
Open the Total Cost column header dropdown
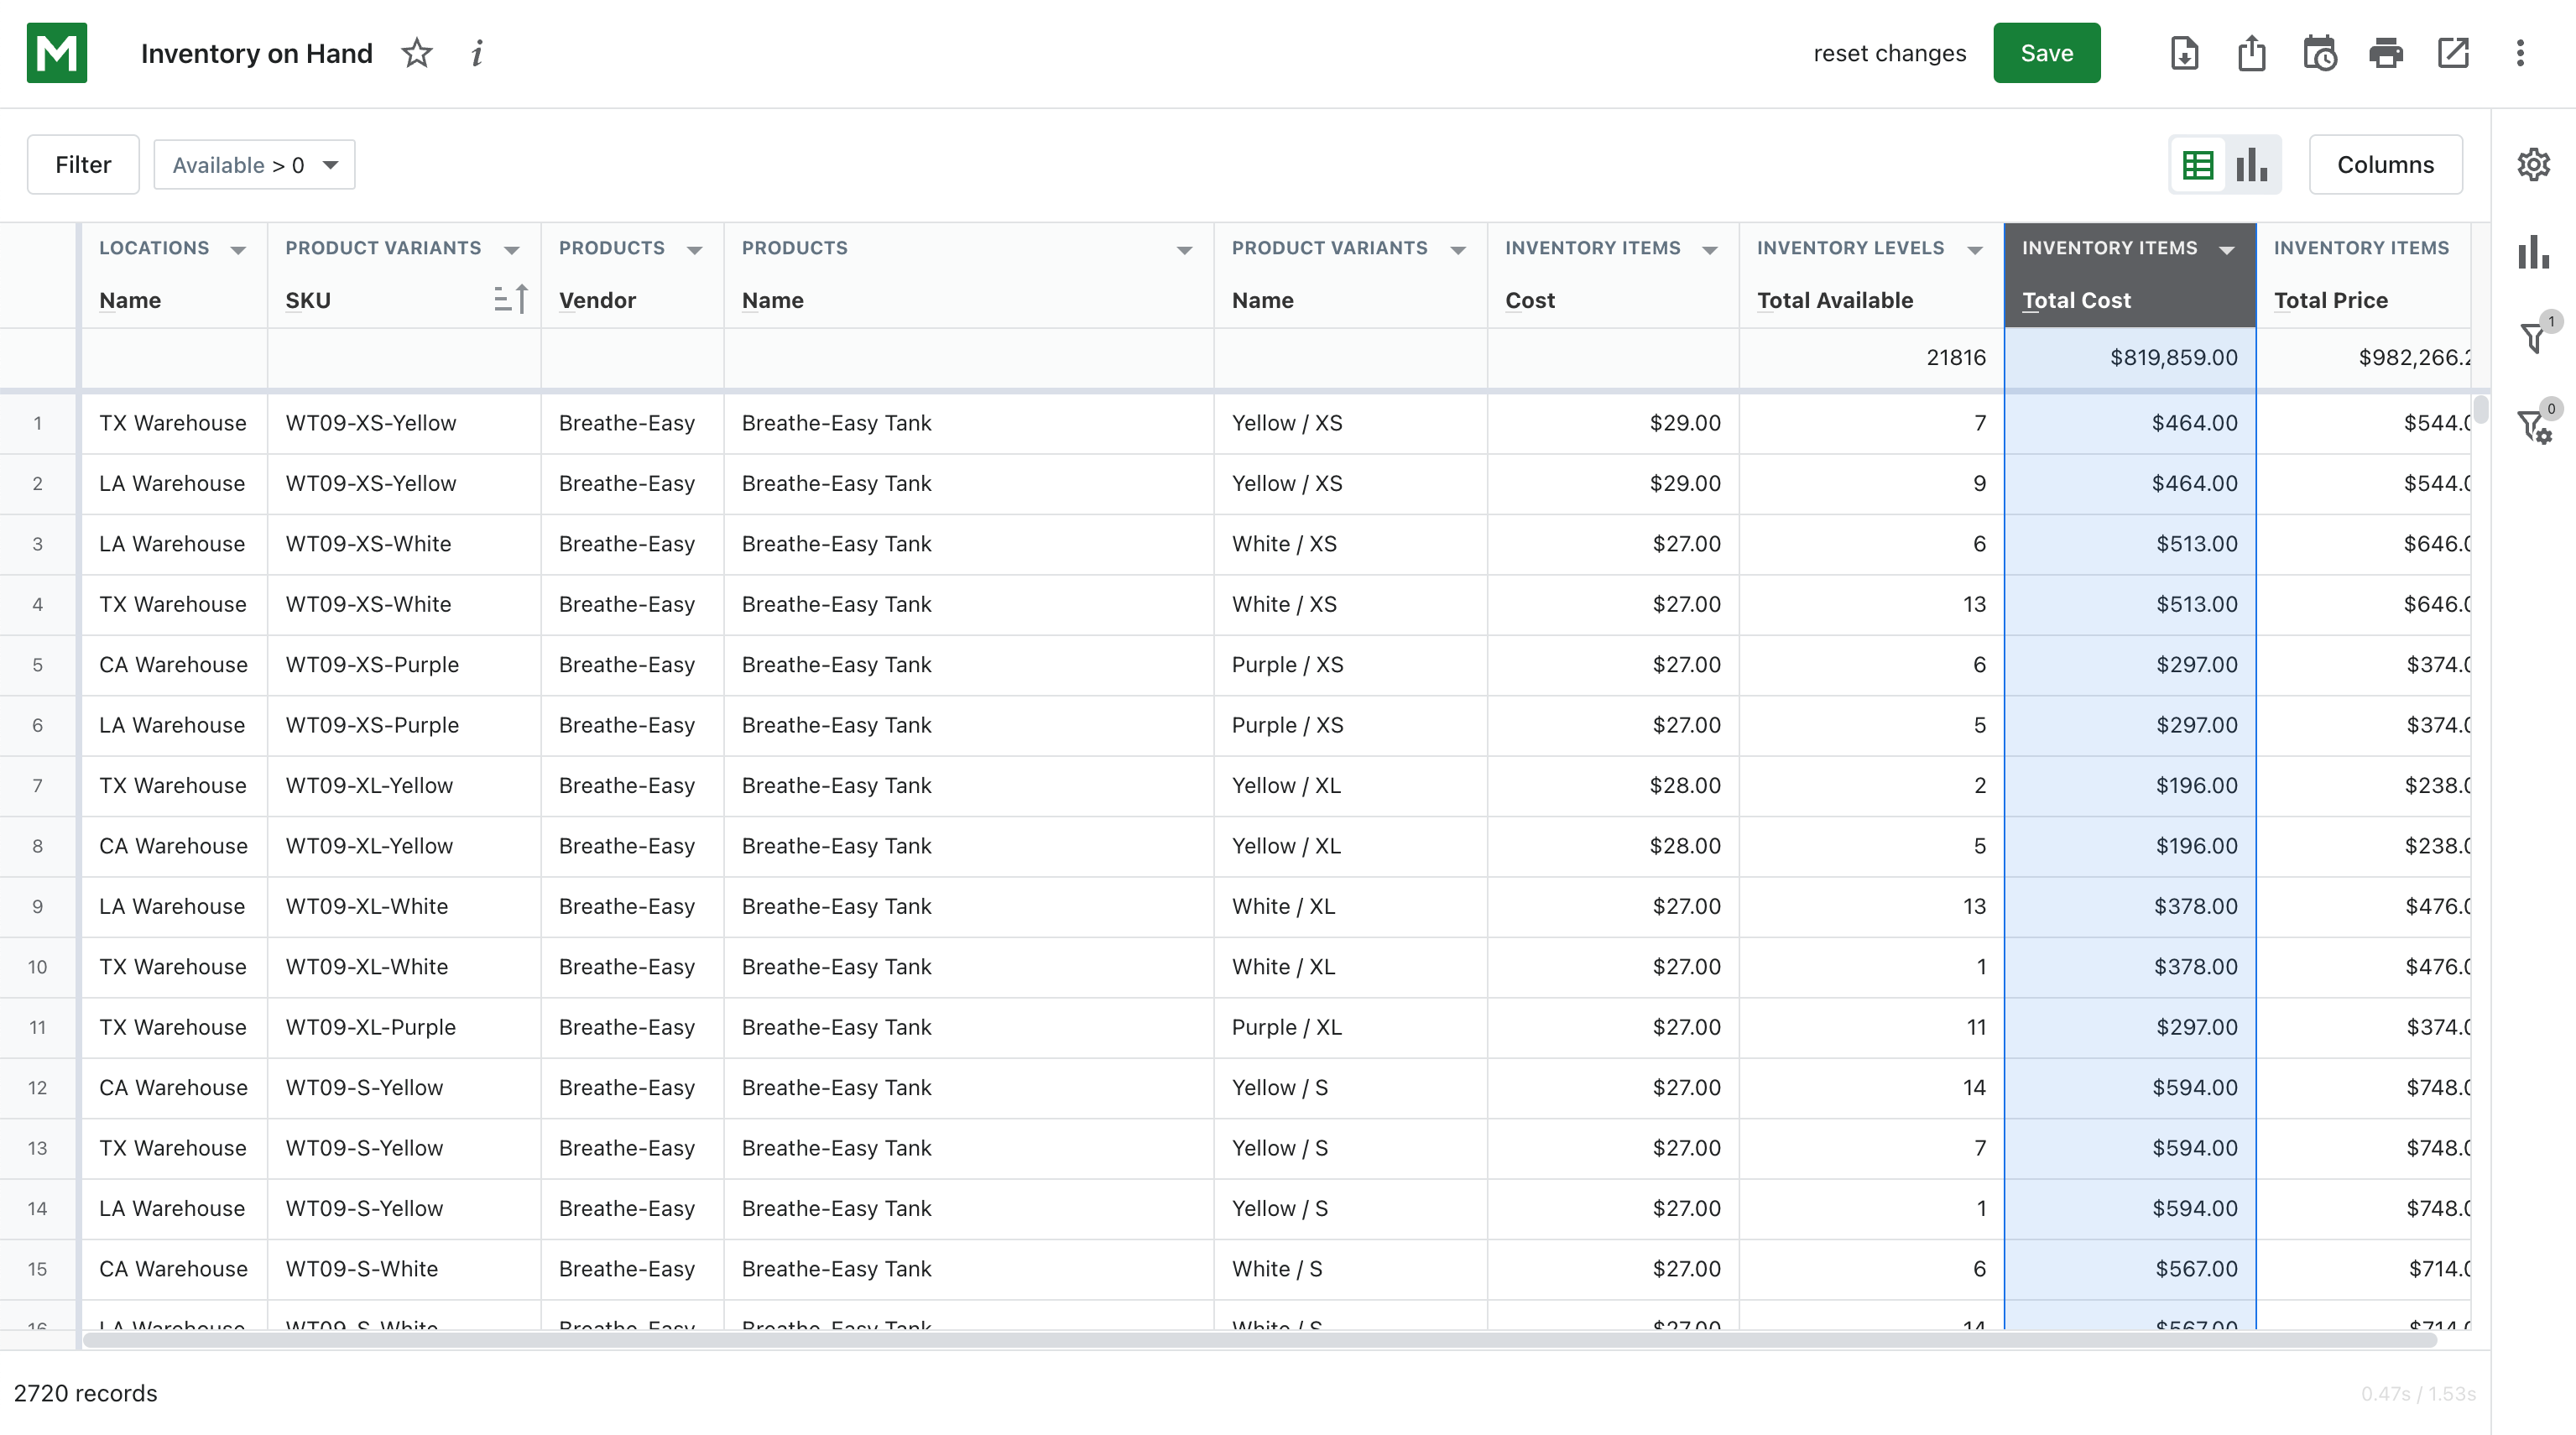point(2227,249)
